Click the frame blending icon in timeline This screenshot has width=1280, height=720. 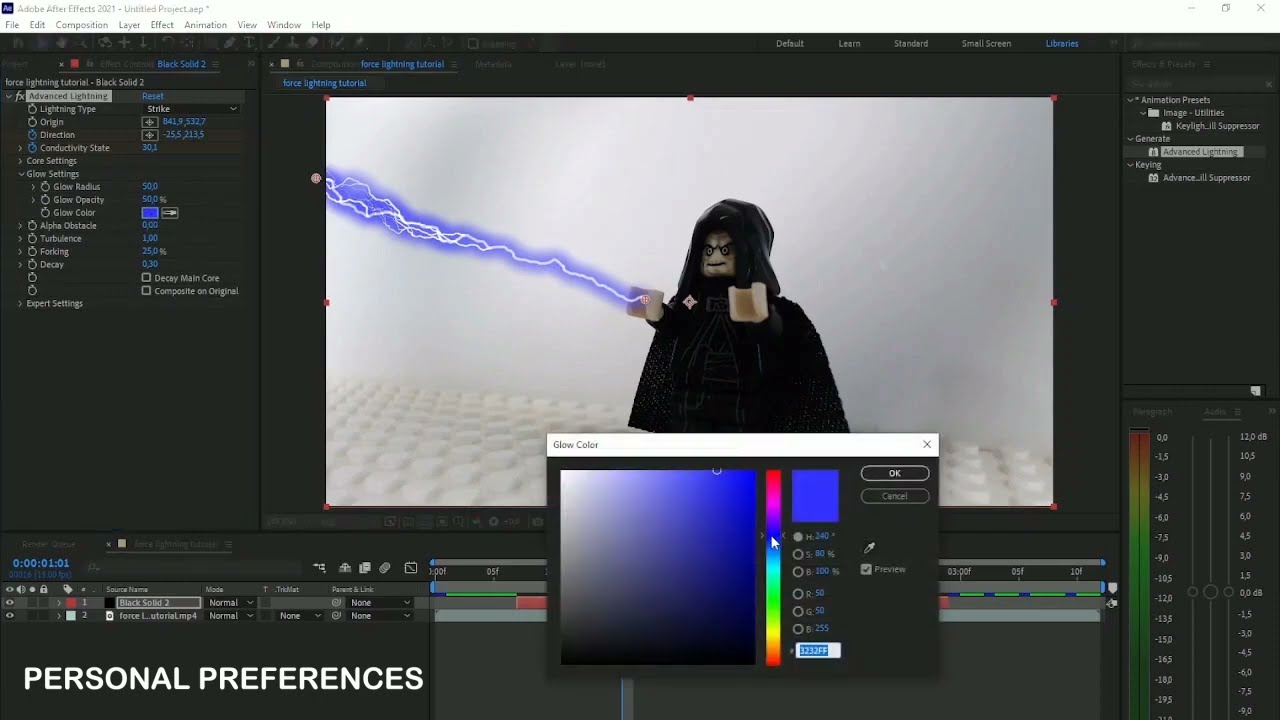[365, 568]
